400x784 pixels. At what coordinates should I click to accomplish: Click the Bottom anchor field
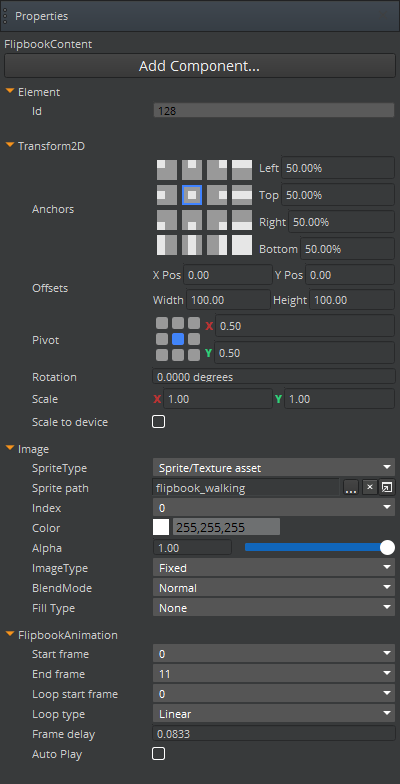tap(348, 249)
